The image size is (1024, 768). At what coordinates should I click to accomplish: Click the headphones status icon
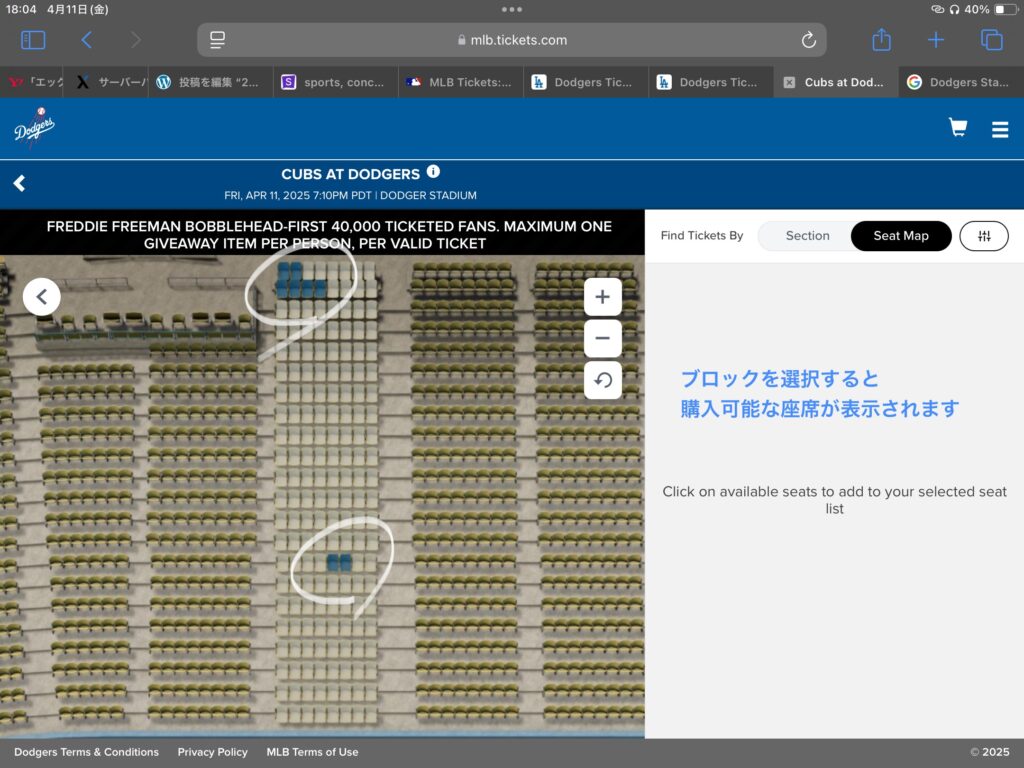[x=954, y=9]
